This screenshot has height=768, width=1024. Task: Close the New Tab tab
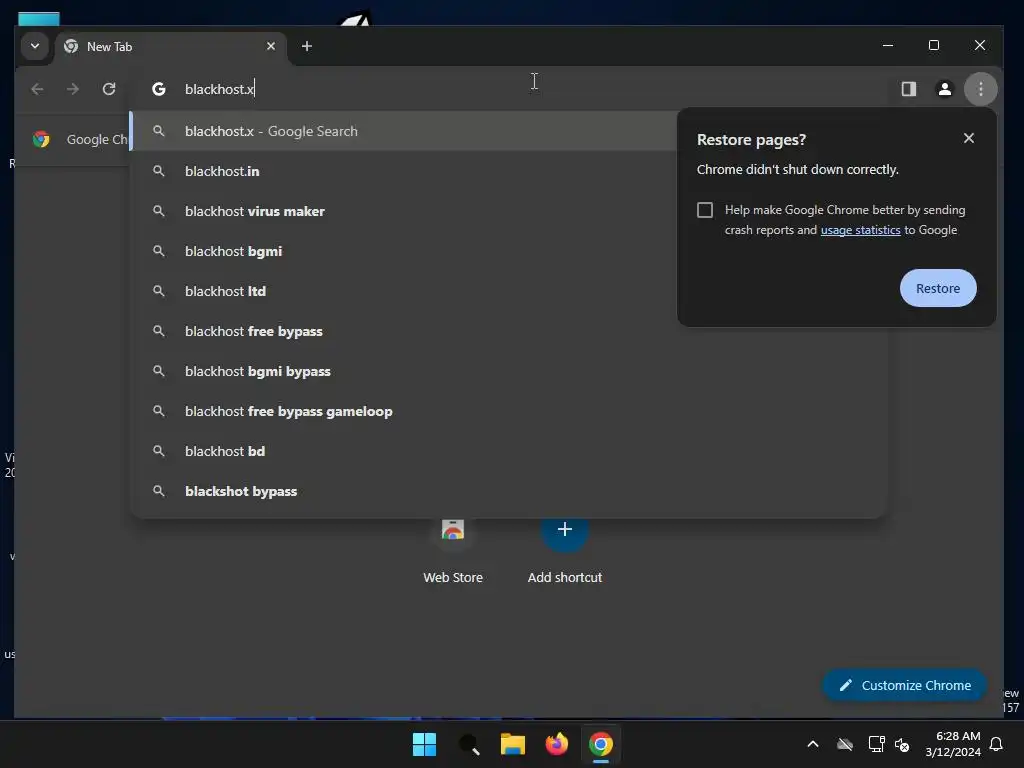271,46
